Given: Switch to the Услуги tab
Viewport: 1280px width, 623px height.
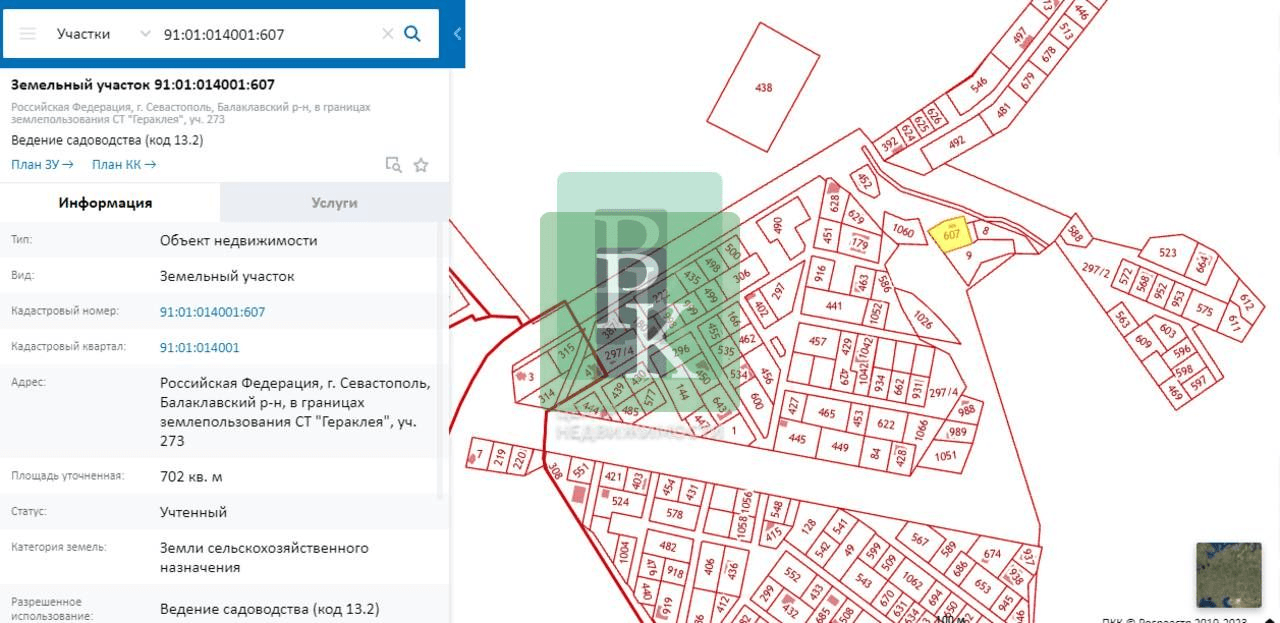Looking at the screenshot, I should tap(334, 202).
